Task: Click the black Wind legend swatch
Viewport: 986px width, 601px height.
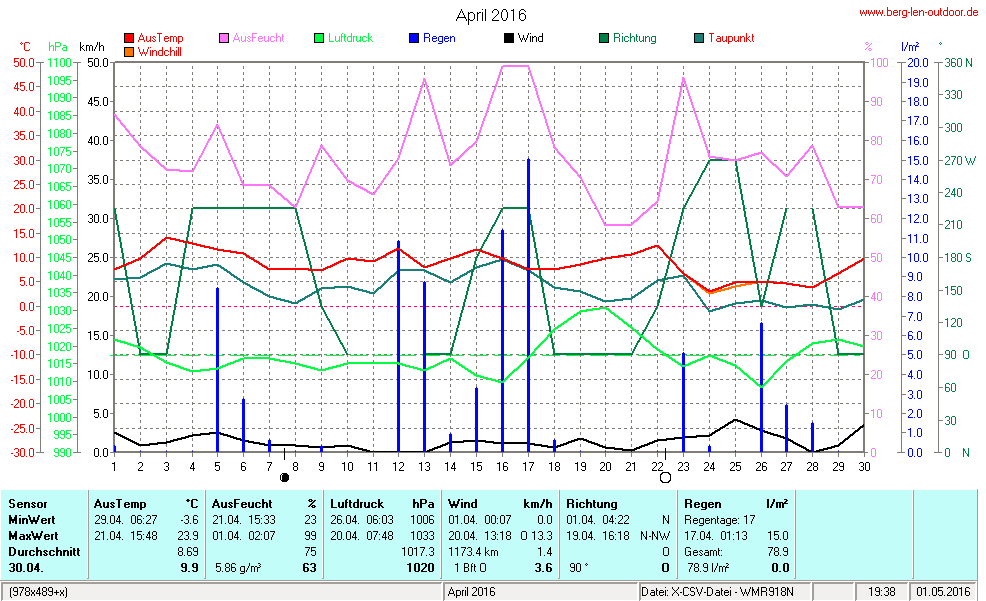Action: pos(509,39)
